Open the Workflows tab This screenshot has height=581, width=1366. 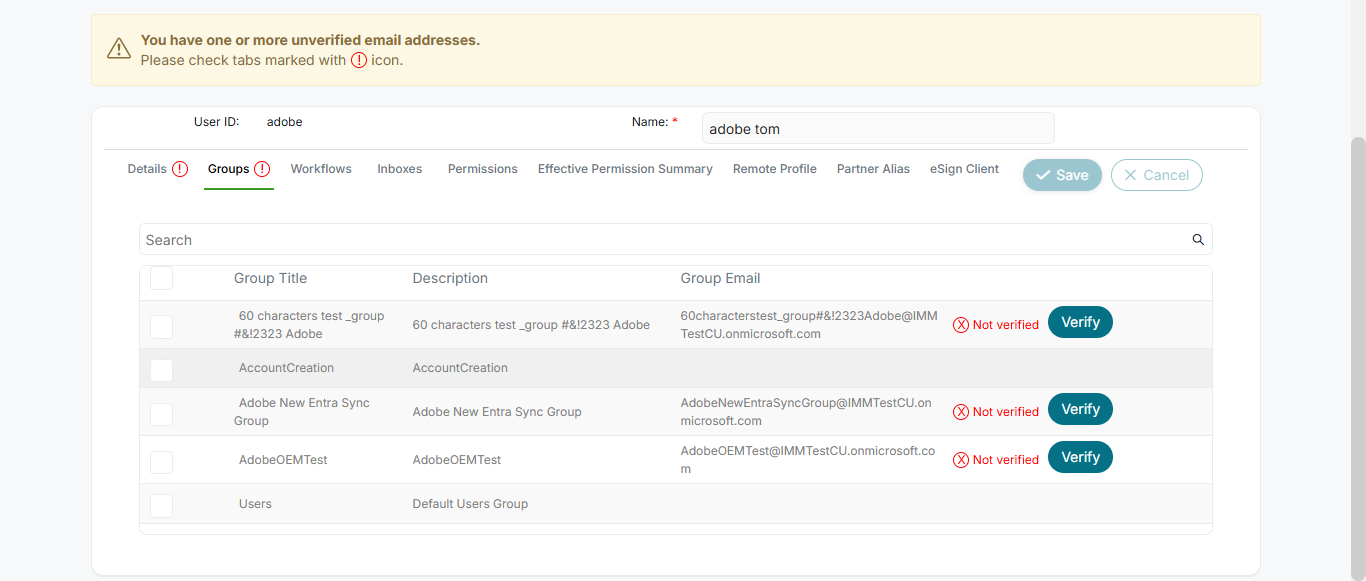321,169
